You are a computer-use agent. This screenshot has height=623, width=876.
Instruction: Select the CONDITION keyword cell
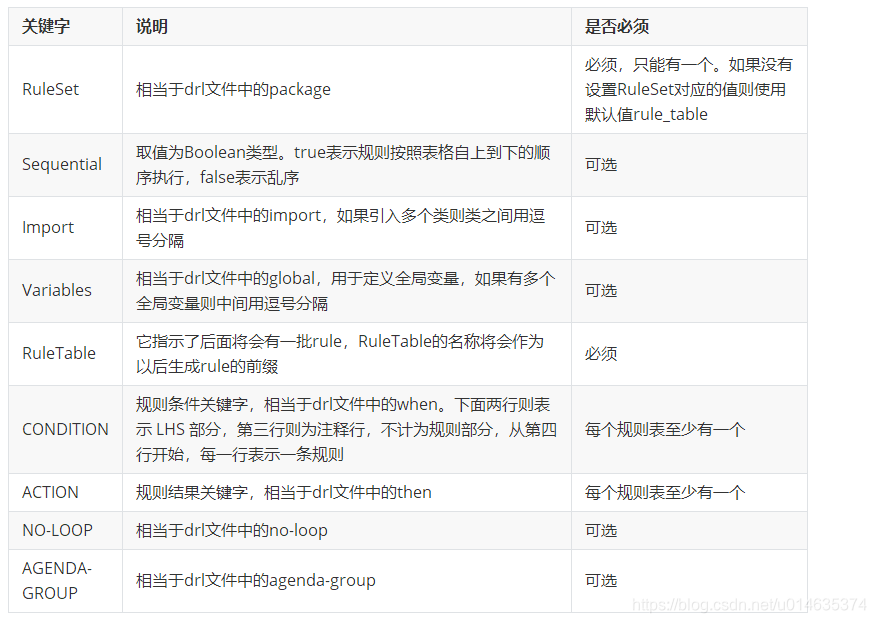pos(65,430)
